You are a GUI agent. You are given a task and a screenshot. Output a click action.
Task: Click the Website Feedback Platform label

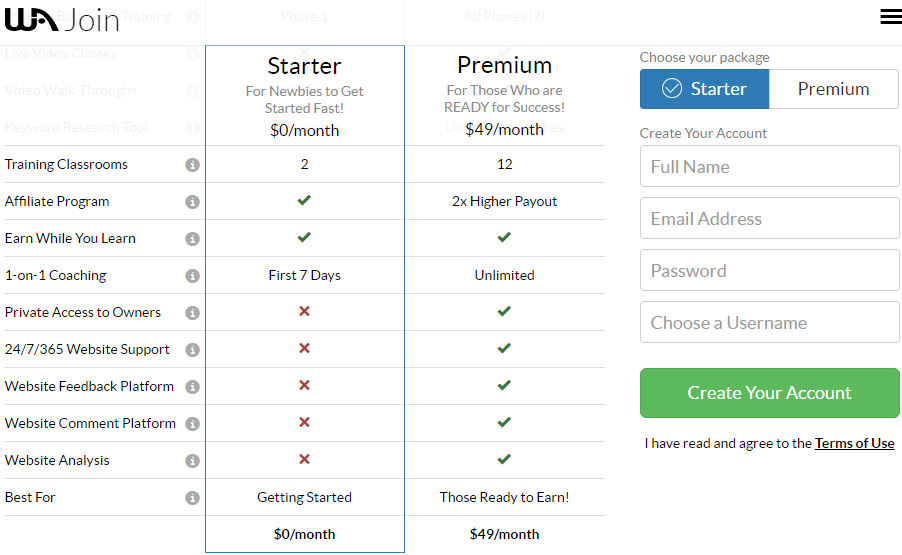[89, 386]
